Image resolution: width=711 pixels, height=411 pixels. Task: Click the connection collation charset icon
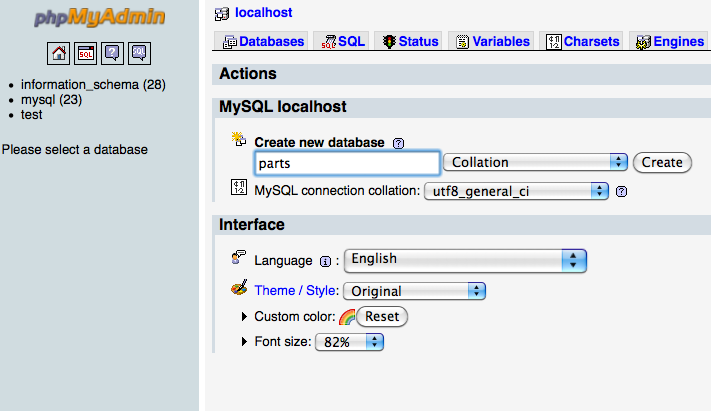click(x=239, y=187)
